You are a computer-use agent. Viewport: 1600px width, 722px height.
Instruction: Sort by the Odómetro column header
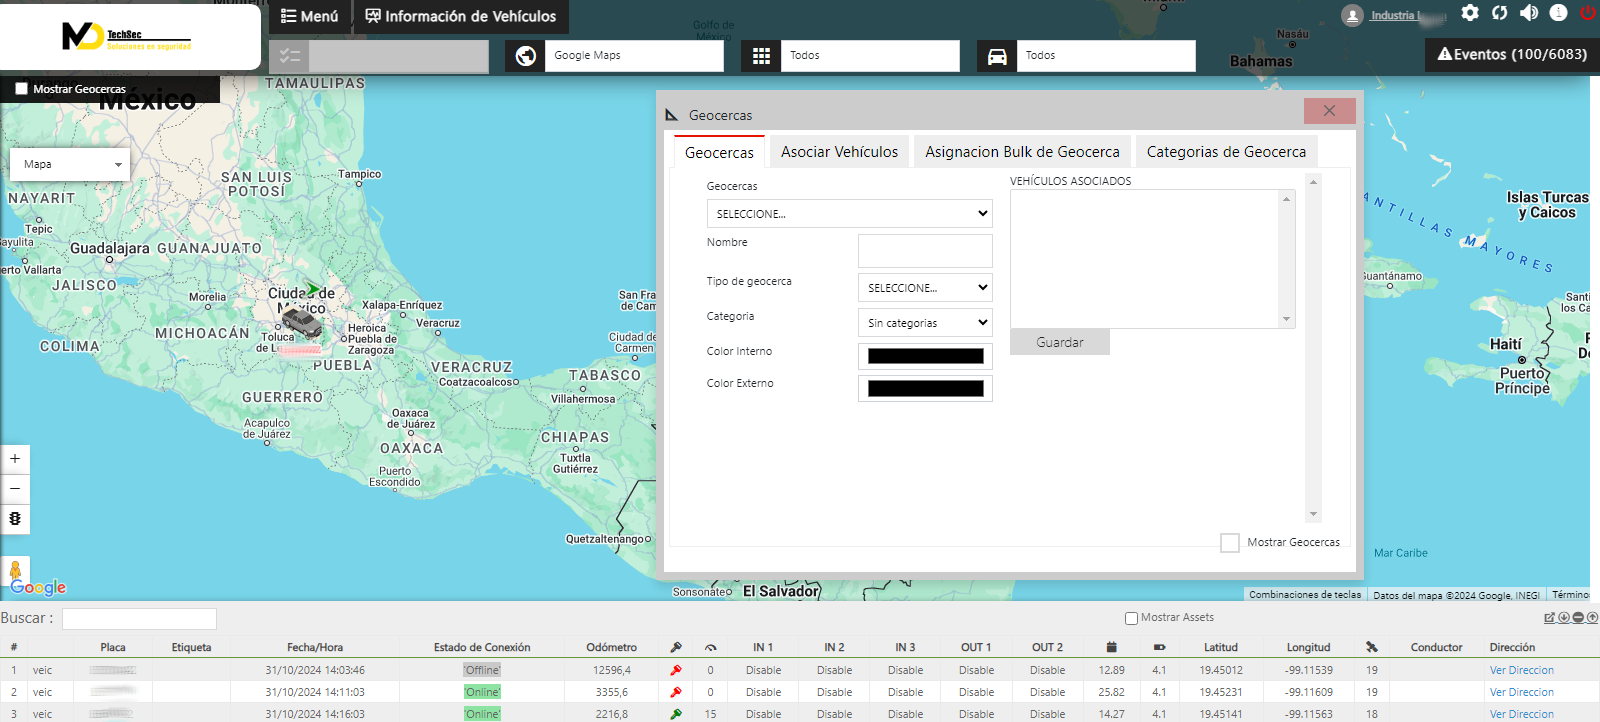click(611, 647)
